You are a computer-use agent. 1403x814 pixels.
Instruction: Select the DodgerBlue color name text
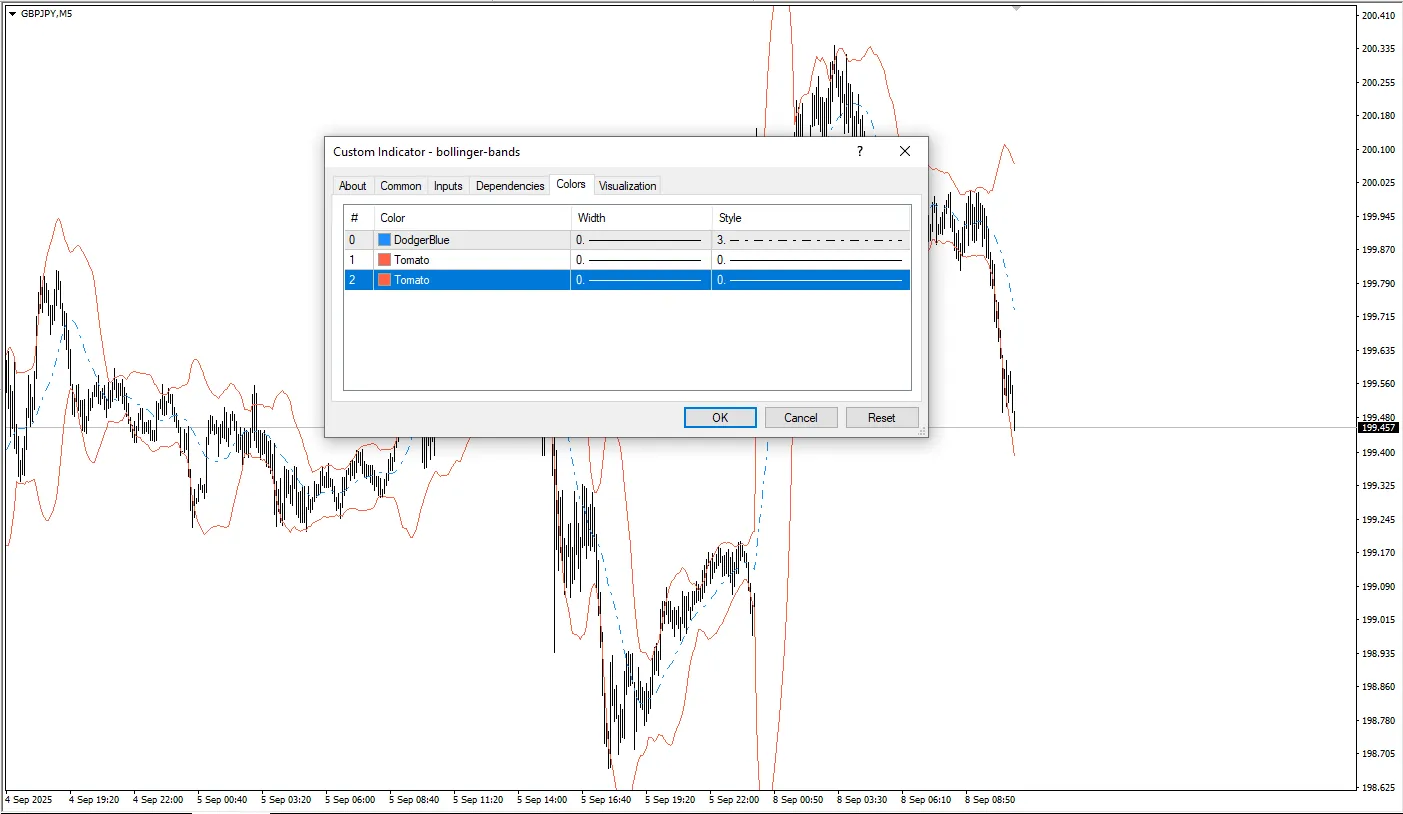[x=422, y=240]
